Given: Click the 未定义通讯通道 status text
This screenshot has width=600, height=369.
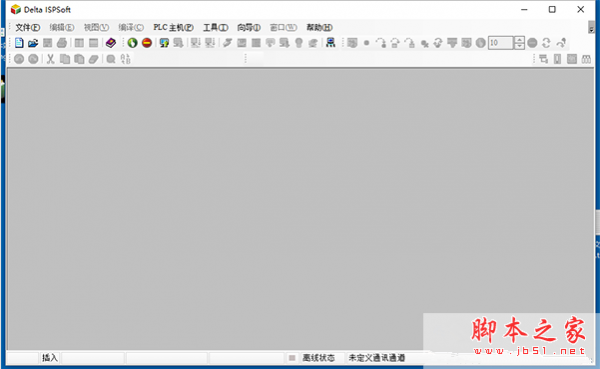Looking at the screenshot, I should tap(377, 358).
